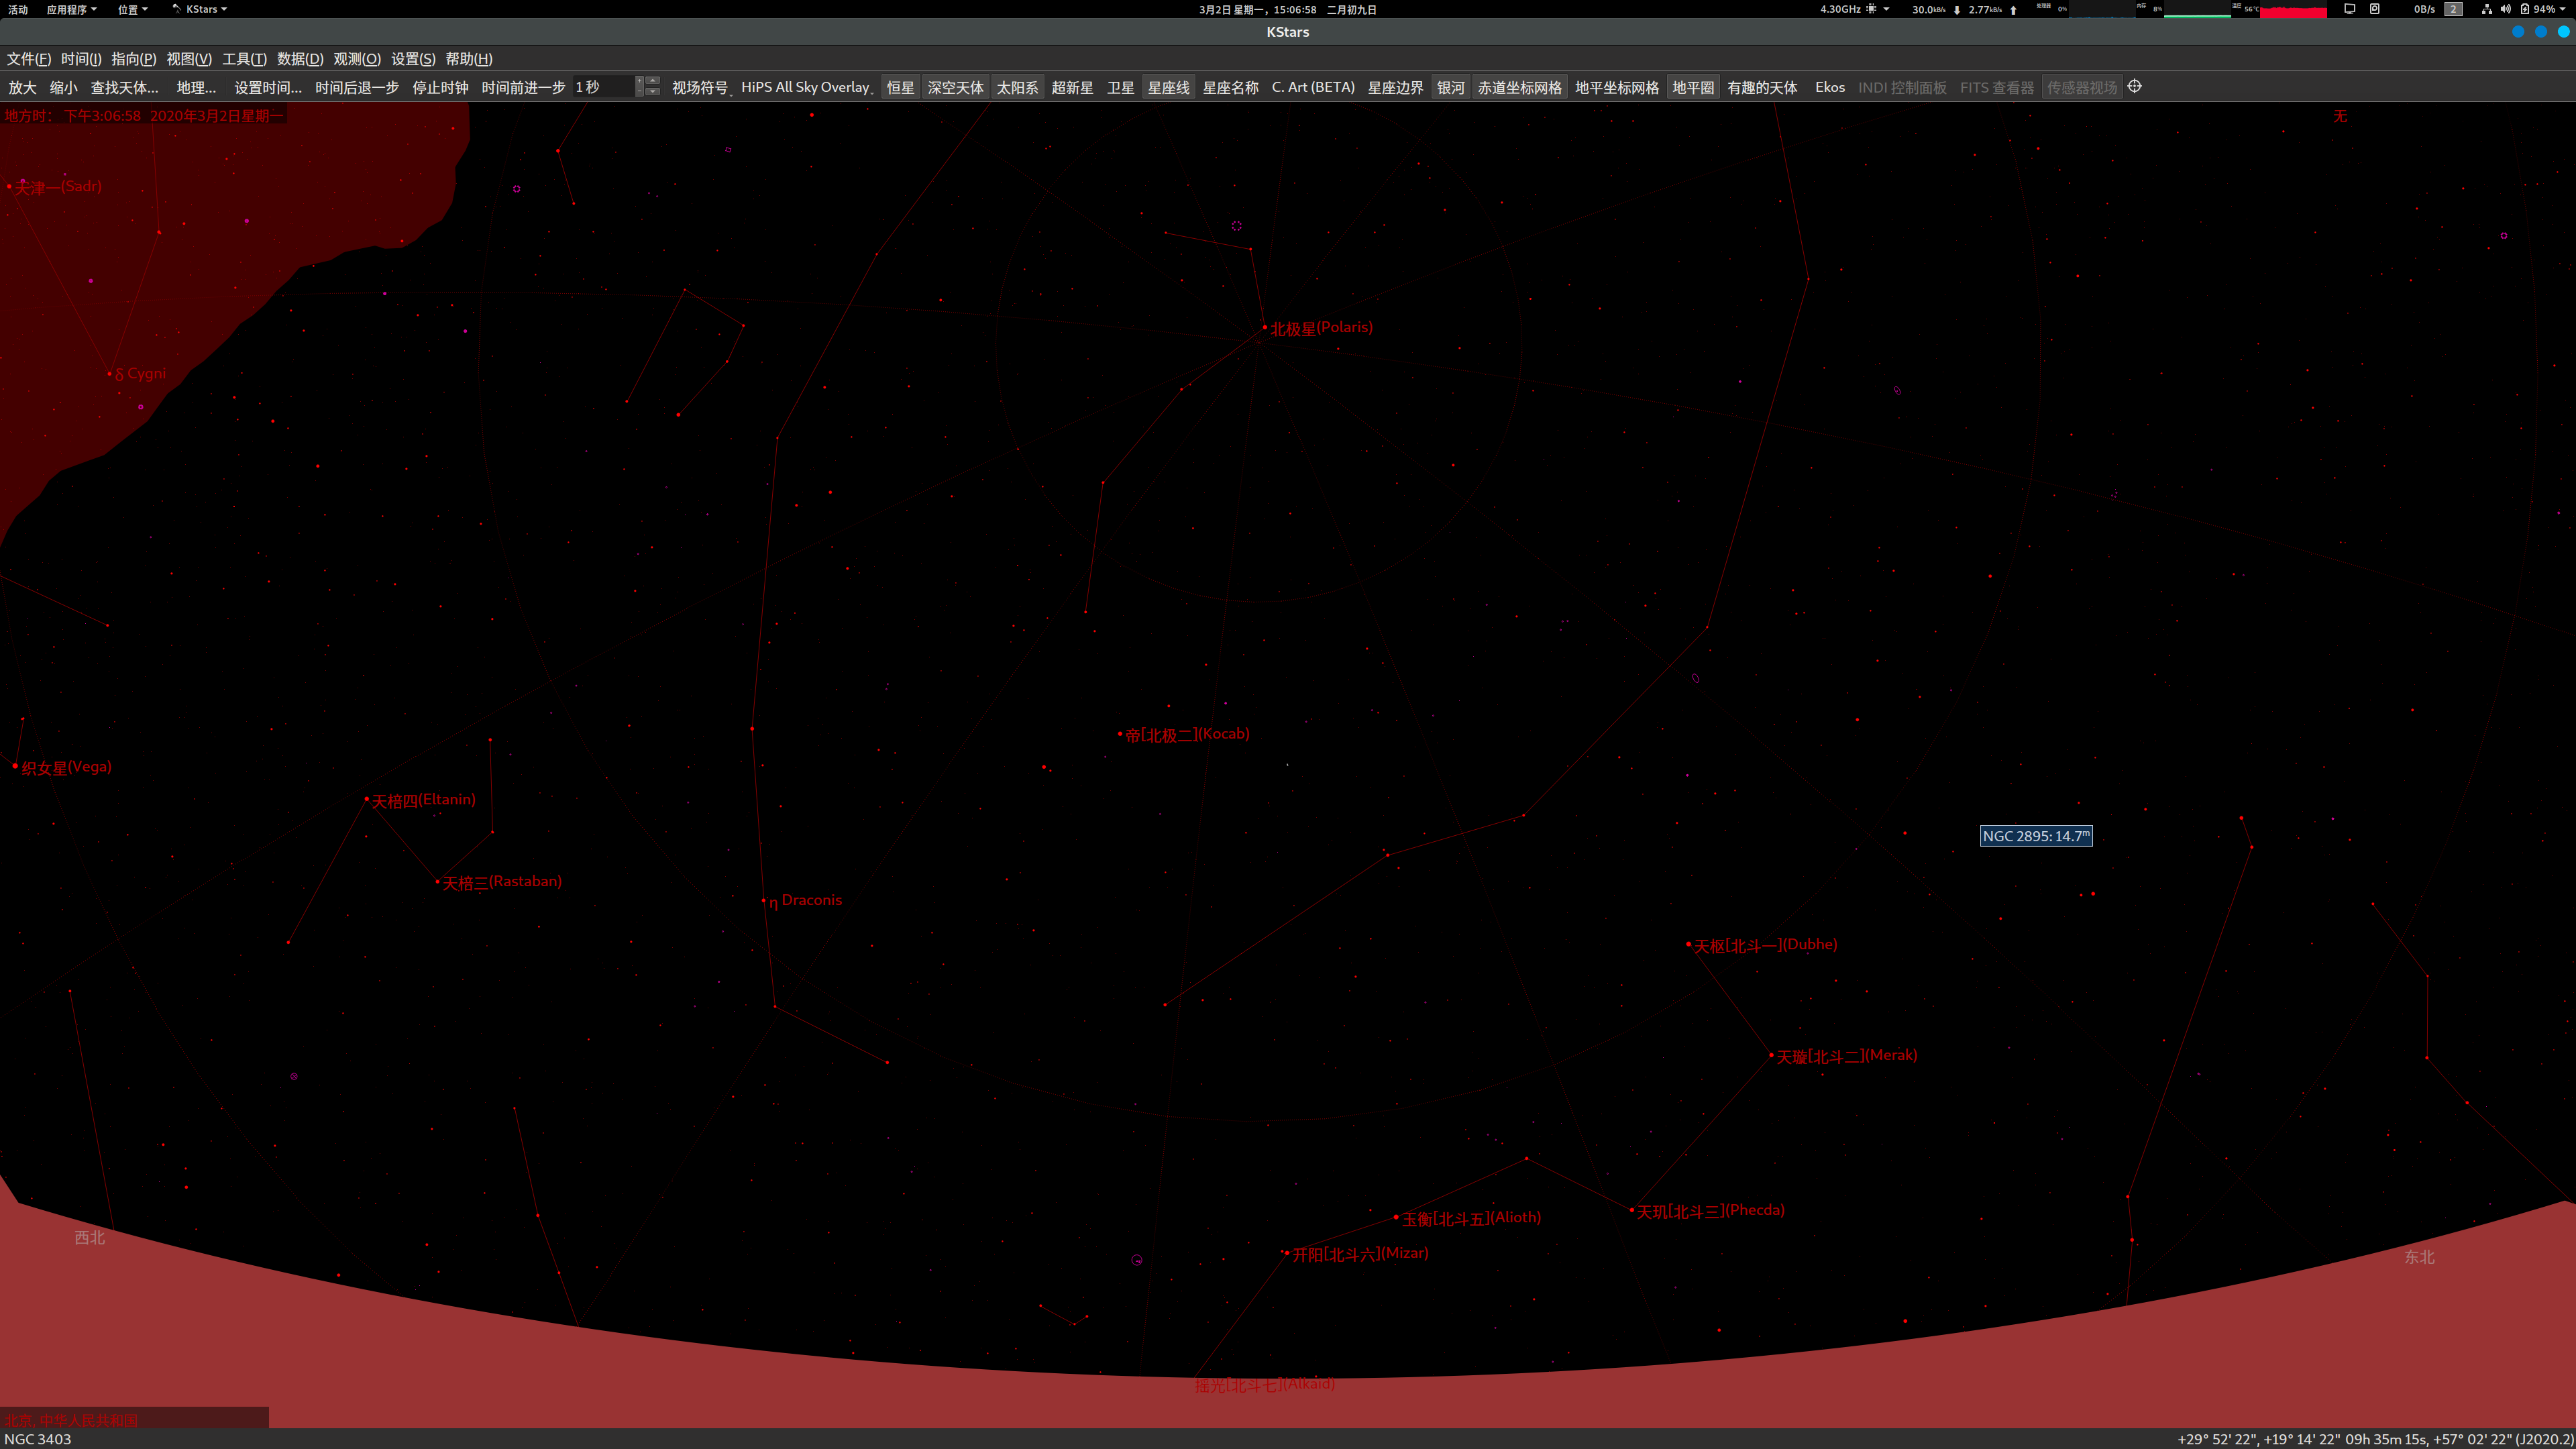Toggle the 银河 (Milky Way) display

click(x=1450, y=87)
